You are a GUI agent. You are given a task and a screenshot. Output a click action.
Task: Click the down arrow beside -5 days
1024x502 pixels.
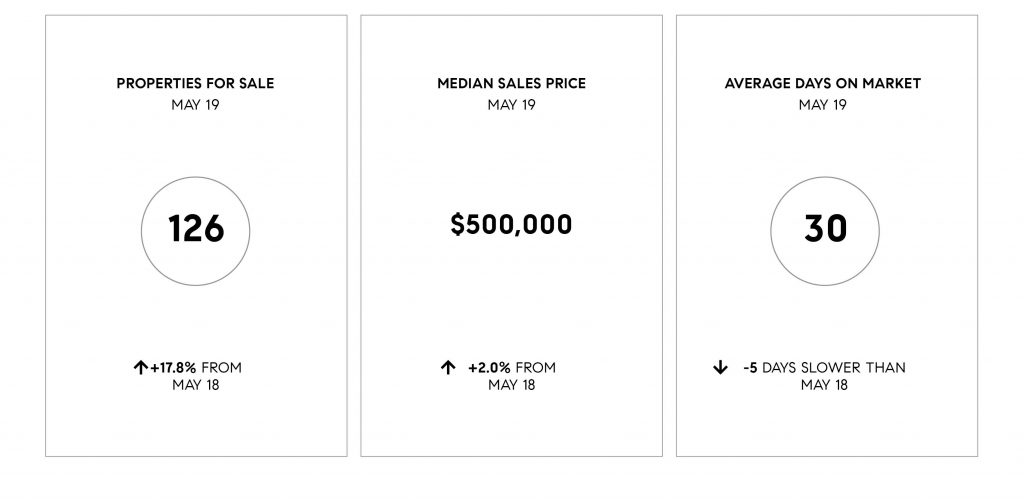coord(720,368)
